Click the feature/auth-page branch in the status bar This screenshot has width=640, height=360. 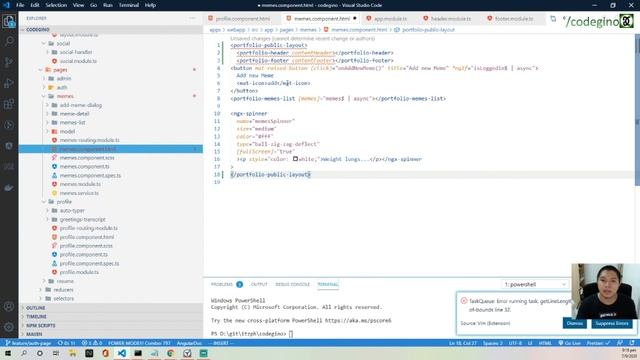[28, 343]
